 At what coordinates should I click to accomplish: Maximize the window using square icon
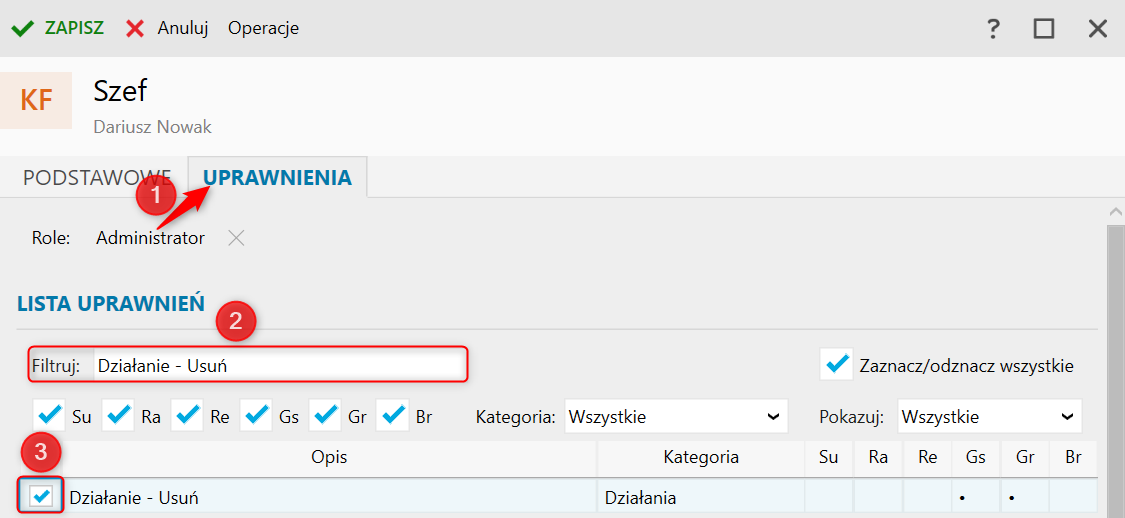click(1044, 28)
